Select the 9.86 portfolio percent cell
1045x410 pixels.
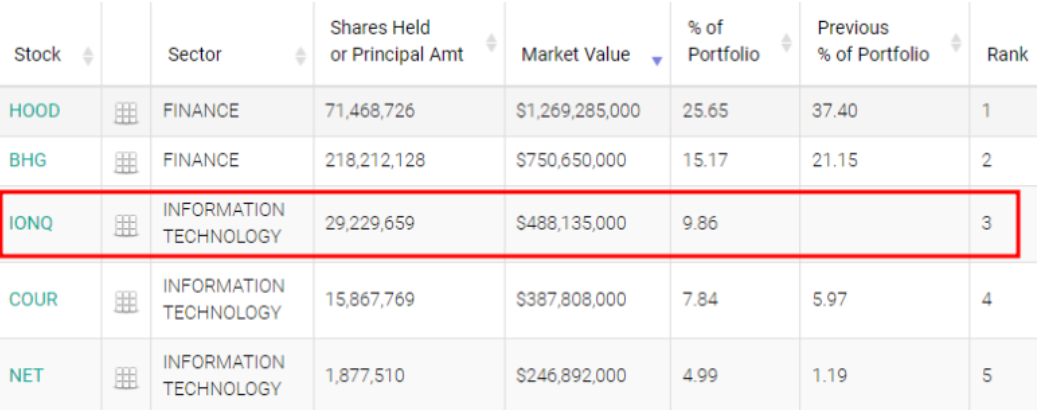click(x=700, y=223)
